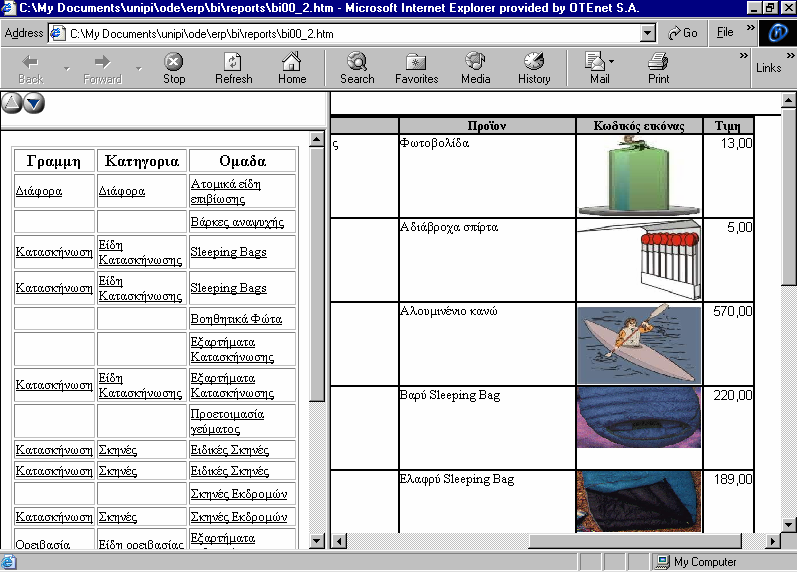Click the IE page icon in status bar
This screenshot has width=797, height=572.
point(9,562)
